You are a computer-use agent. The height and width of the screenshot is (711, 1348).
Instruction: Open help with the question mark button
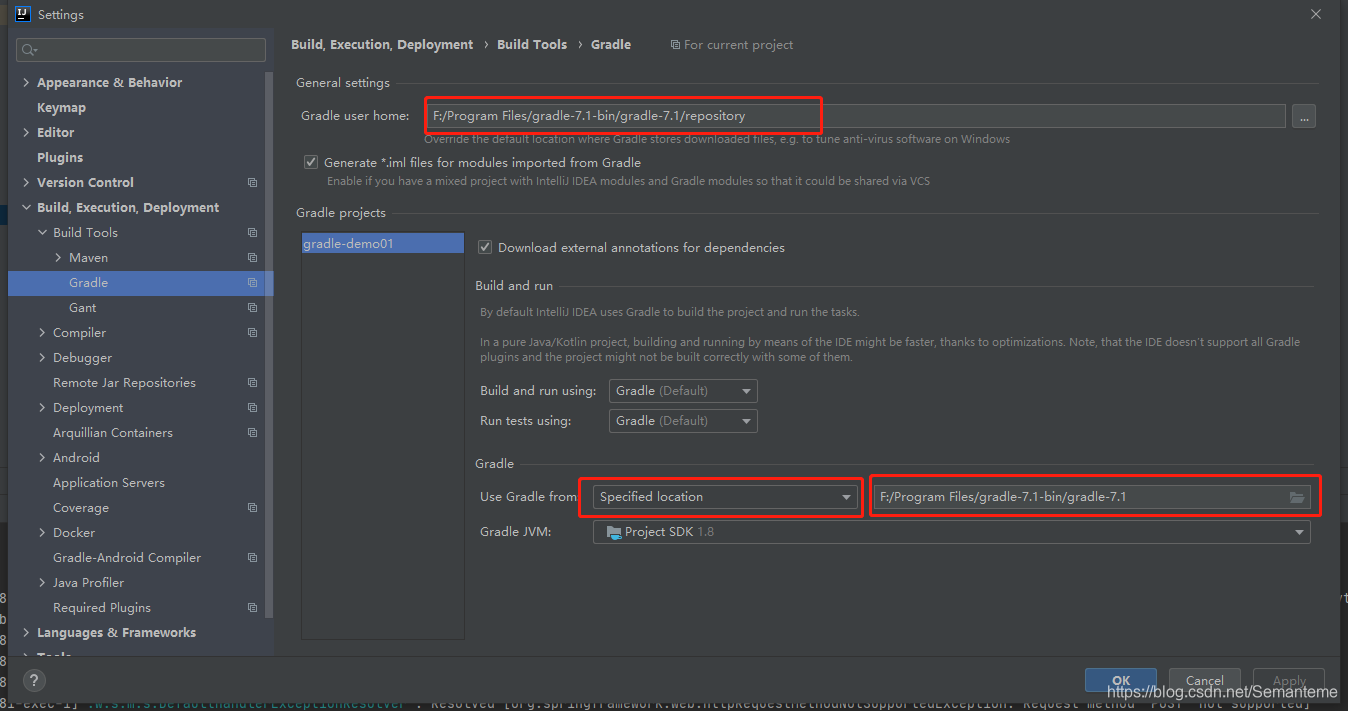[34, 680]
